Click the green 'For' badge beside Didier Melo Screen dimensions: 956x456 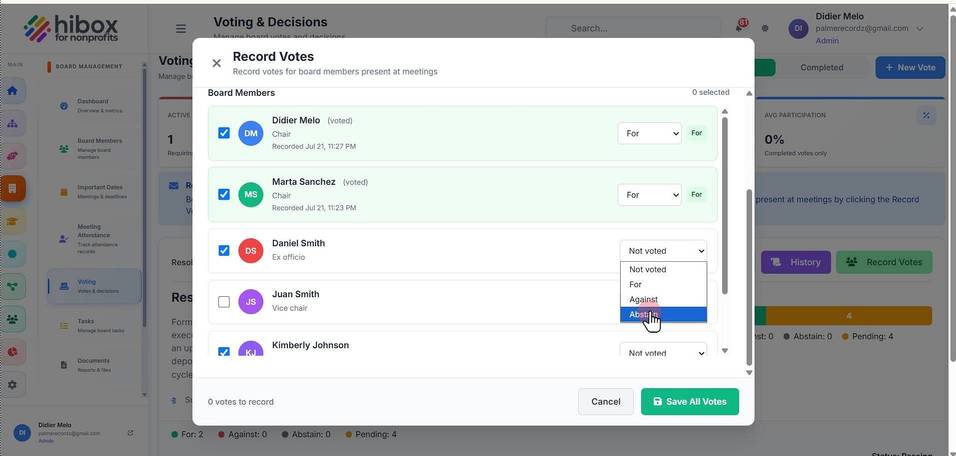point(697,133)
